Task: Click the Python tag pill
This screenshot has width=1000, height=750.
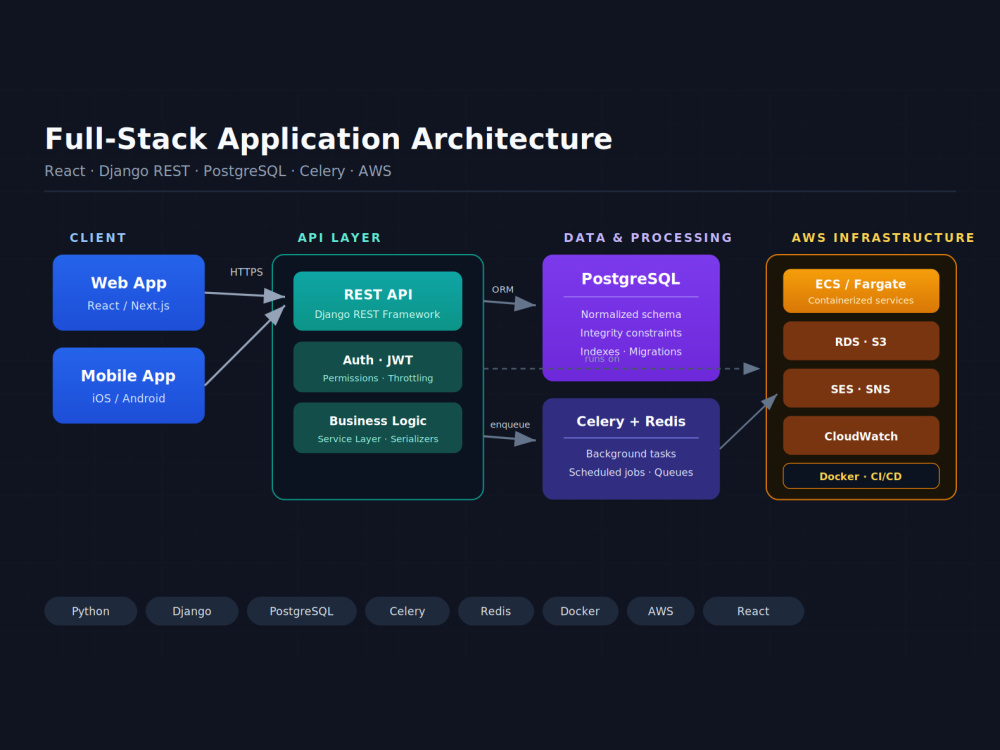Action: 91,611
